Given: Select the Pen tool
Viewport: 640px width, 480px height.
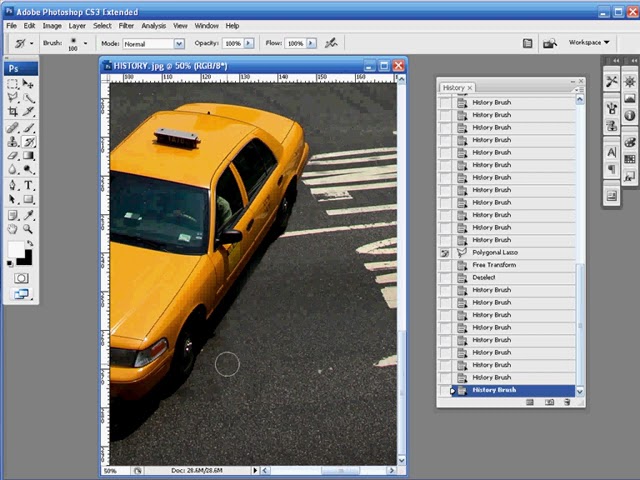Looking at the screenshot, I should (13, 185).
